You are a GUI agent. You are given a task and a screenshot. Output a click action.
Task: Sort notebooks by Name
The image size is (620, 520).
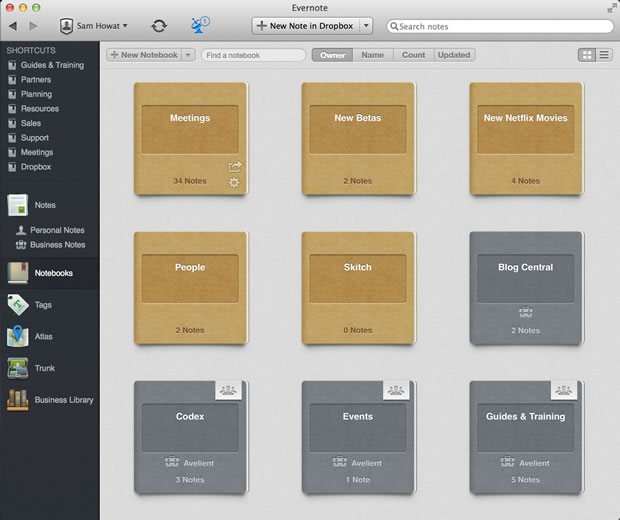pos(372,55)
